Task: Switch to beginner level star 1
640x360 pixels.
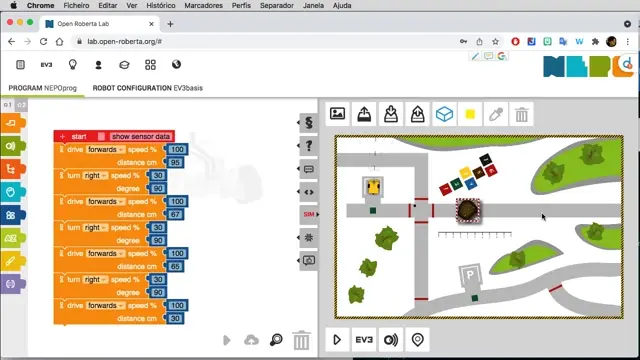Action: tap(8, 105)
